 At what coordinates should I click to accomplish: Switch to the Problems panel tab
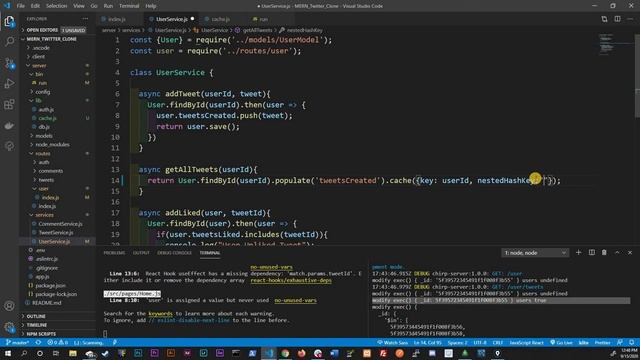pos(114,253)
